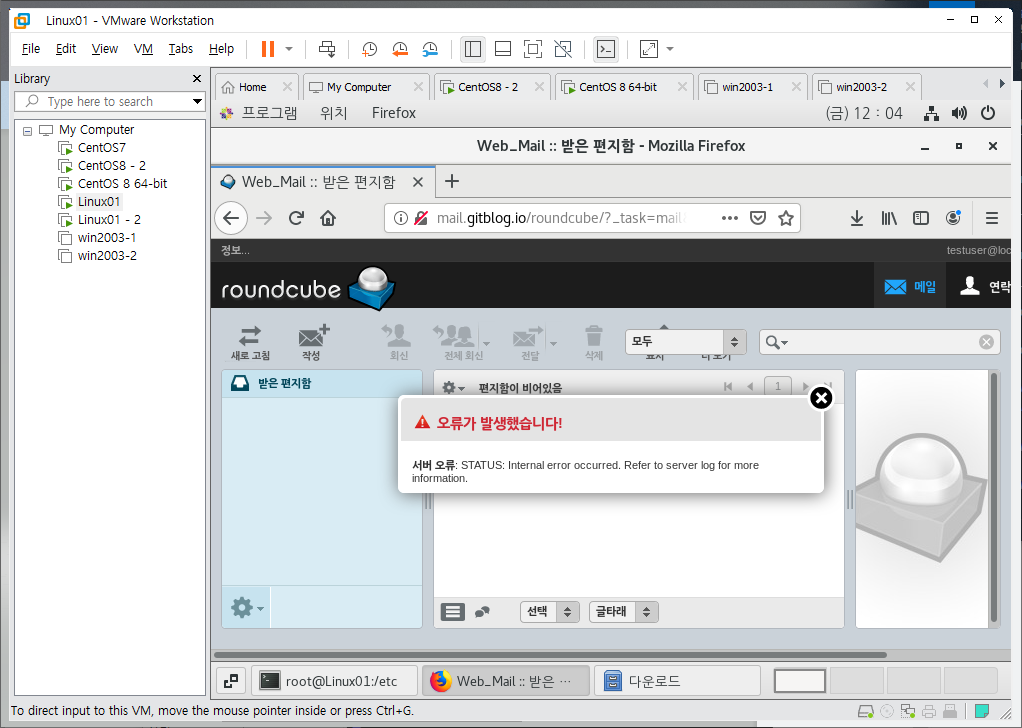Open root@Linux01 terminal from taskbar
Image resolution: width=1022 pixels, height=728 pixels.
coord(334,681)
